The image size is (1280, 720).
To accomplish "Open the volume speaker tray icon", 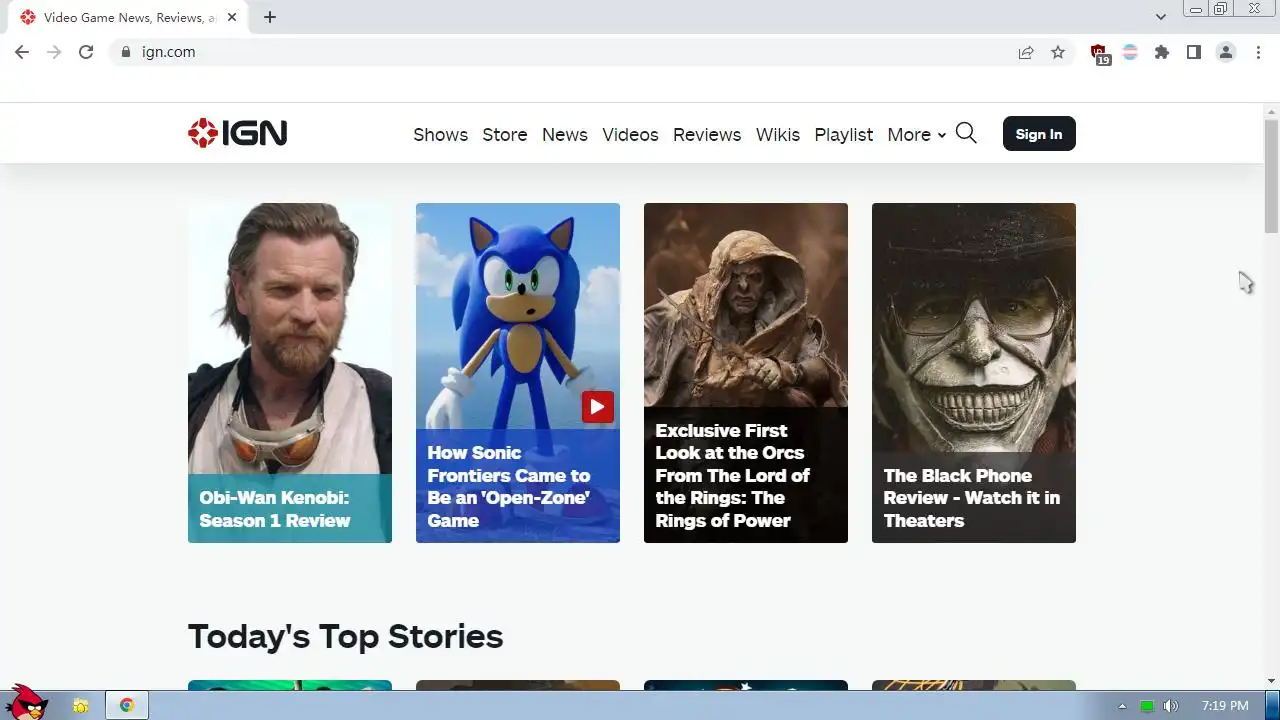I will pos(1171,706).
